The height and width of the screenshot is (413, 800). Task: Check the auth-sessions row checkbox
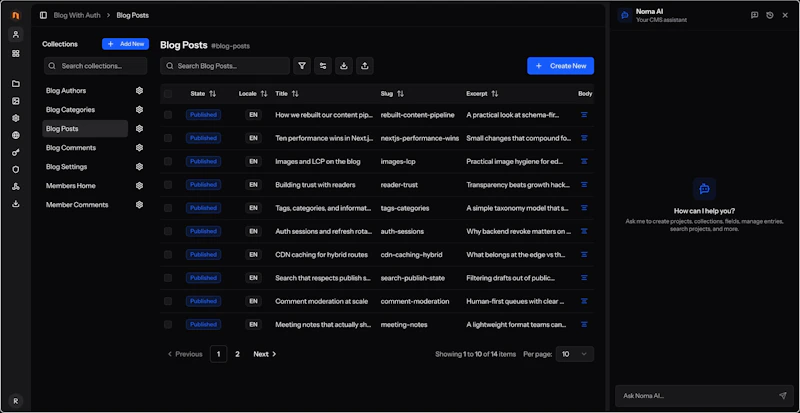(168, 231)
